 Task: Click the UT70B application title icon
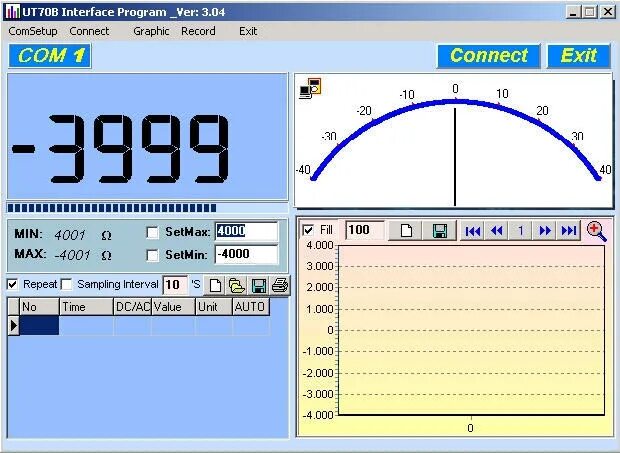(x=12, y=12)
